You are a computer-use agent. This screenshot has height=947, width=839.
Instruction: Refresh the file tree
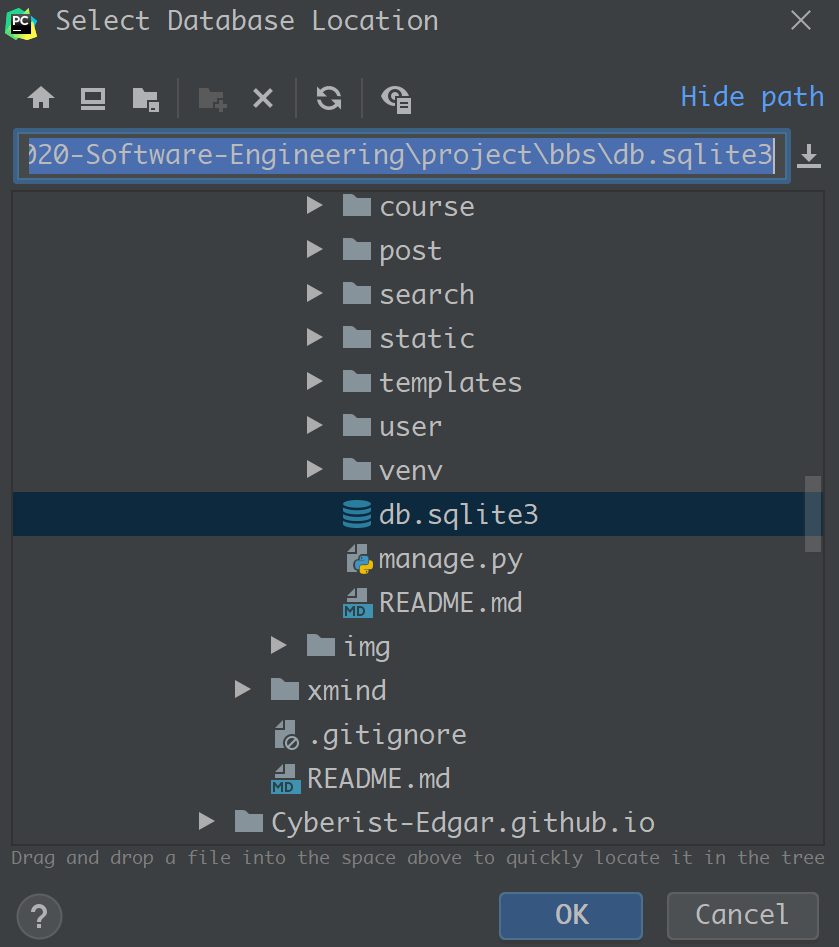(x=328, y=97)
